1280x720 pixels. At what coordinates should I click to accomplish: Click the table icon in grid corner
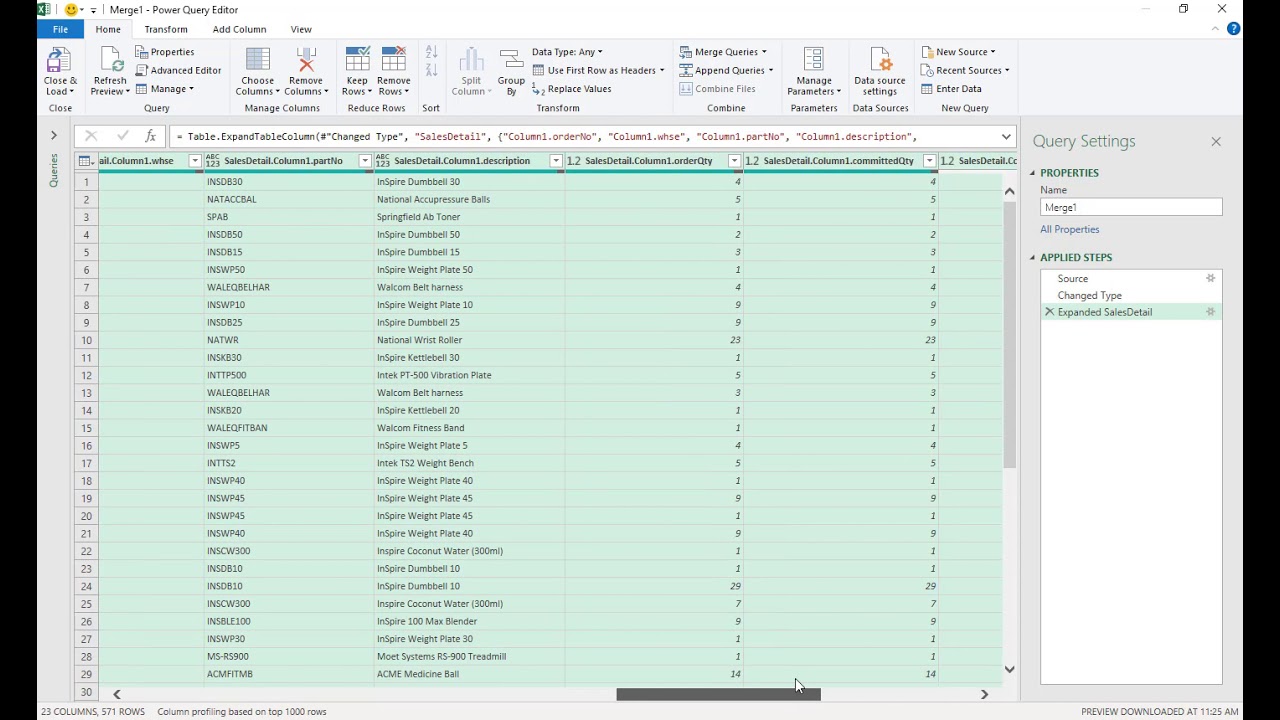(86, 161)
